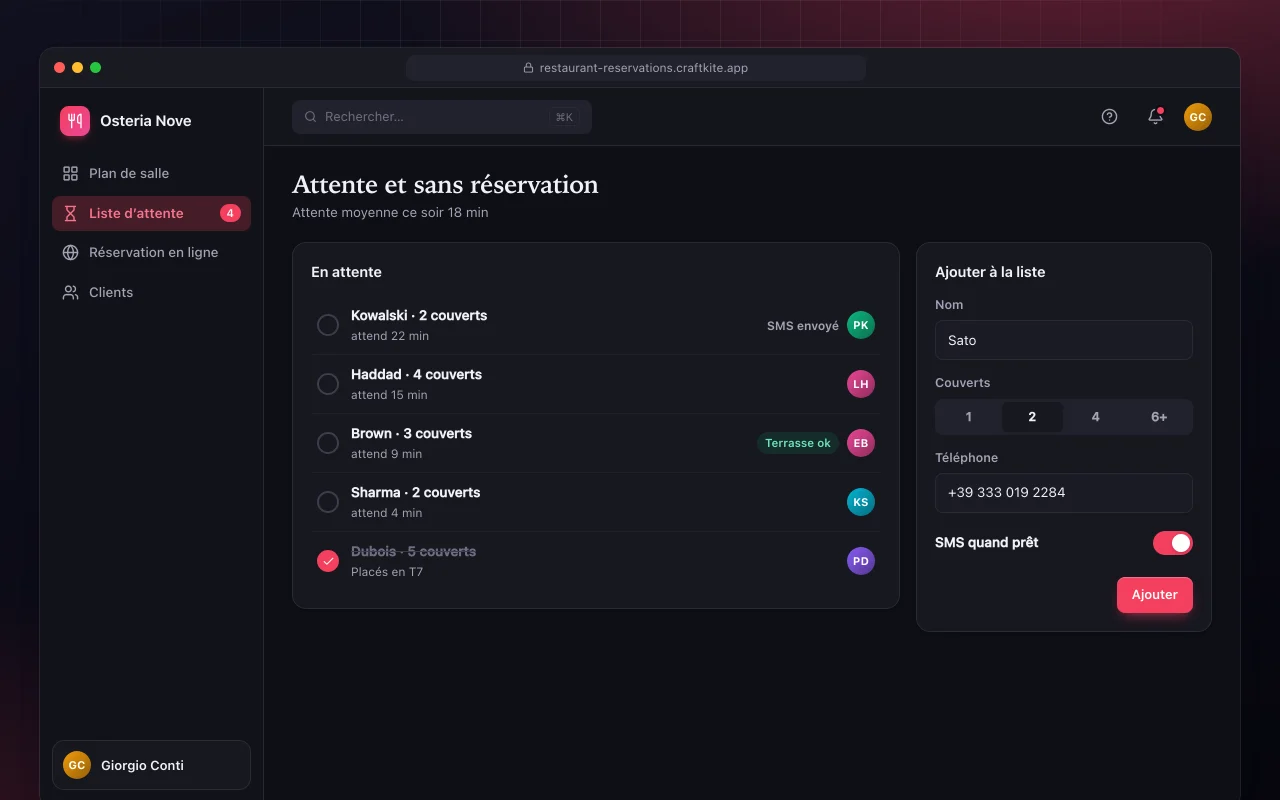
Task: Open the Clients section
Action: tap(151, 292)
